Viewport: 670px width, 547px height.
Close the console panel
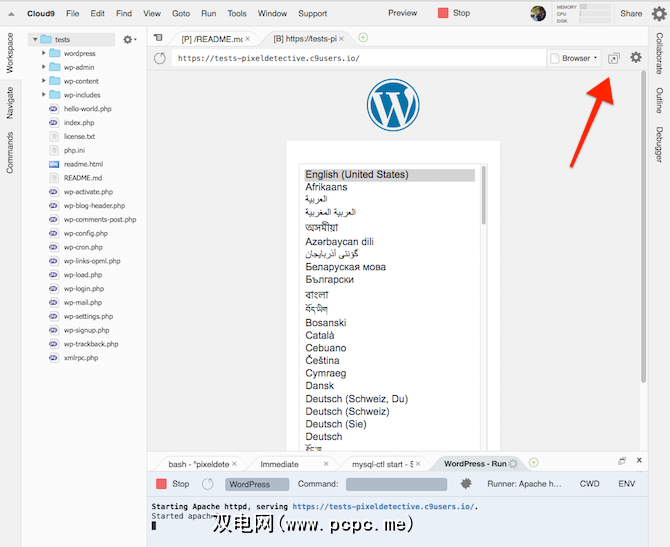click(639, 460)
